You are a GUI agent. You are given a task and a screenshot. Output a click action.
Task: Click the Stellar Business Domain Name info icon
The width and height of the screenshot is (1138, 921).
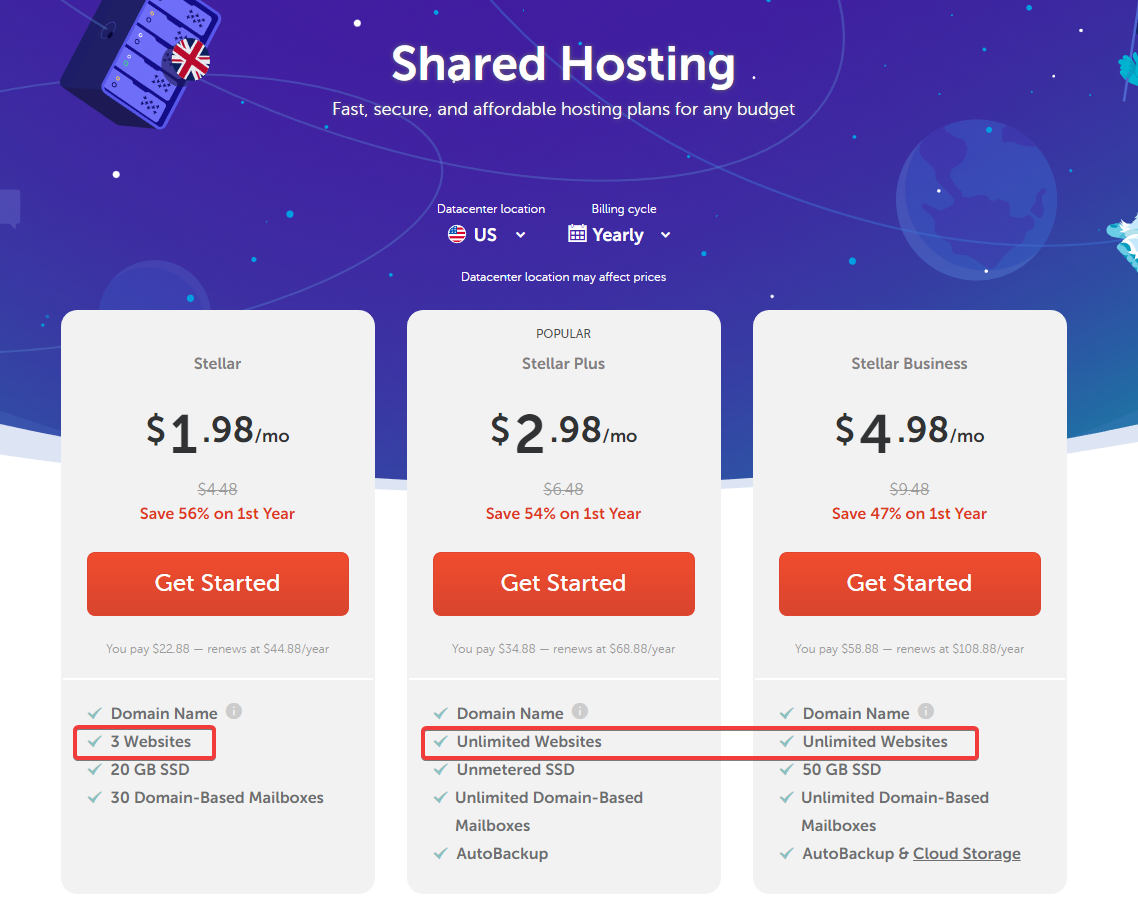(x=926, y=711)
